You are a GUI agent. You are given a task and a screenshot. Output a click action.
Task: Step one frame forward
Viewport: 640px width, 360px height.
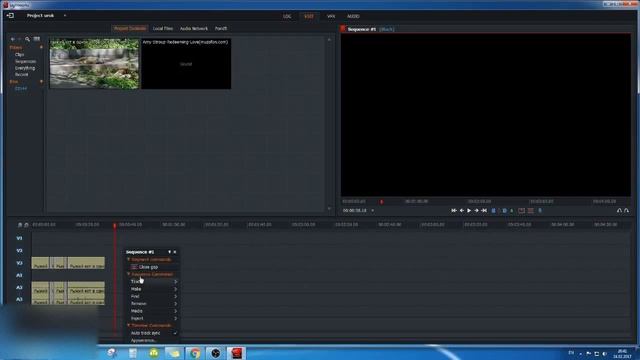[x=476, y=211]
